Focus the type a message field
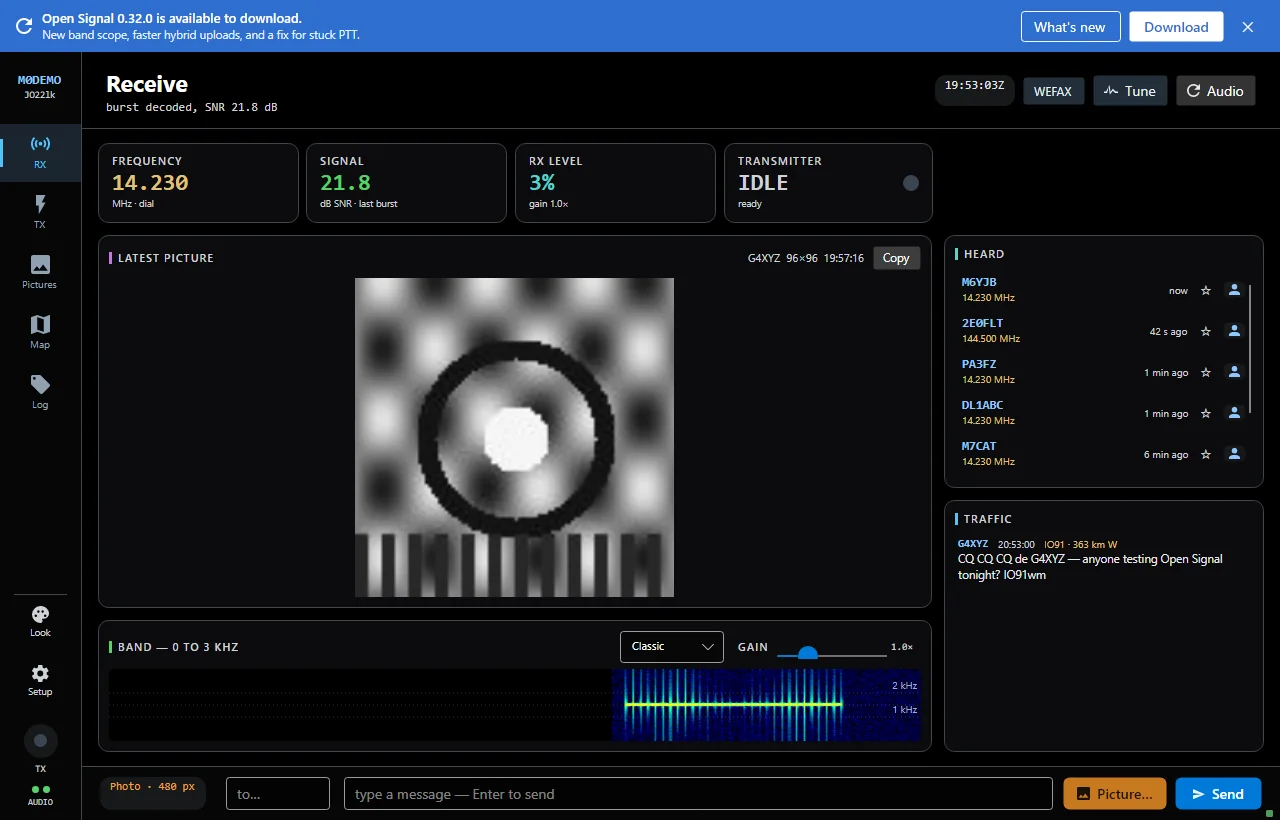The width and height of the screenshot is (1280, 820). [x=698, y=794]
